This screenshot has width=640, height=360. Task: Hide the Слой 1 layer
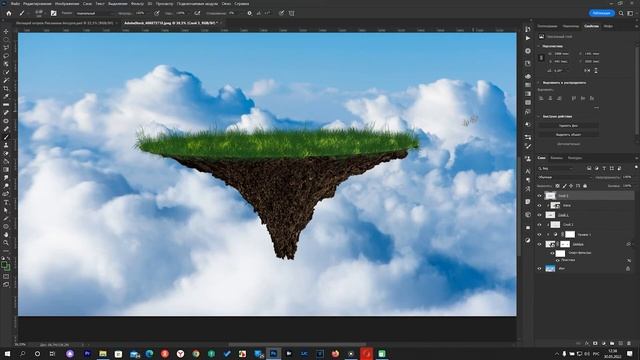[539, 215]
